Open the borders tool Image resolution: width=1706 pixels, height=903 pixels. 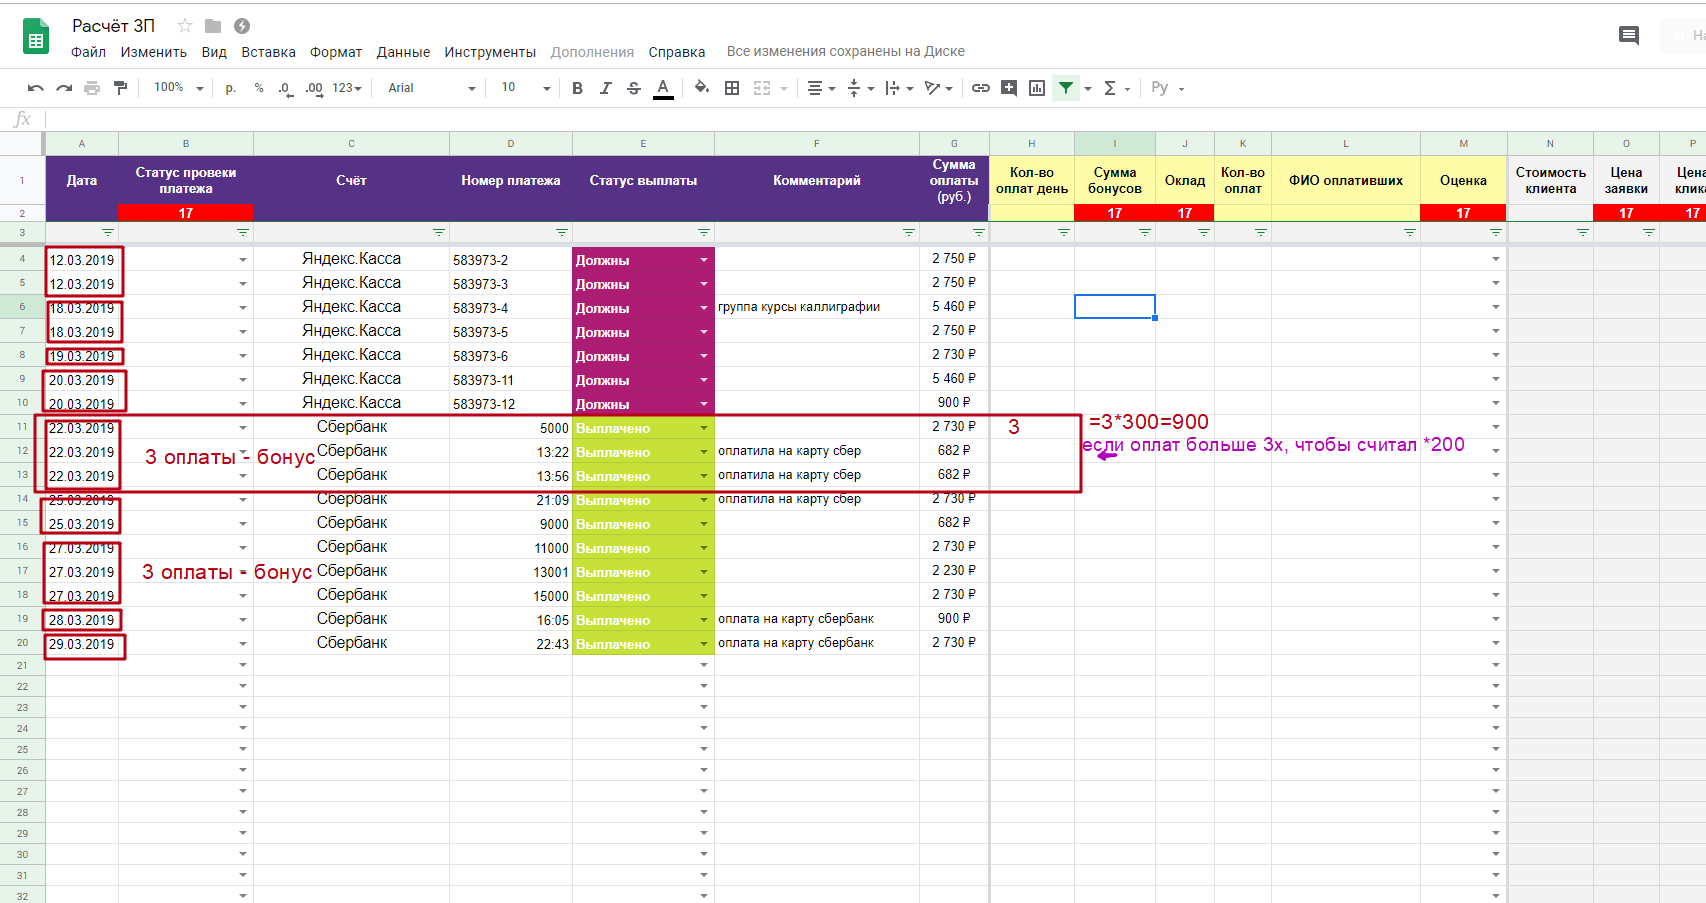pyautogui.click(x=732, y=88)
